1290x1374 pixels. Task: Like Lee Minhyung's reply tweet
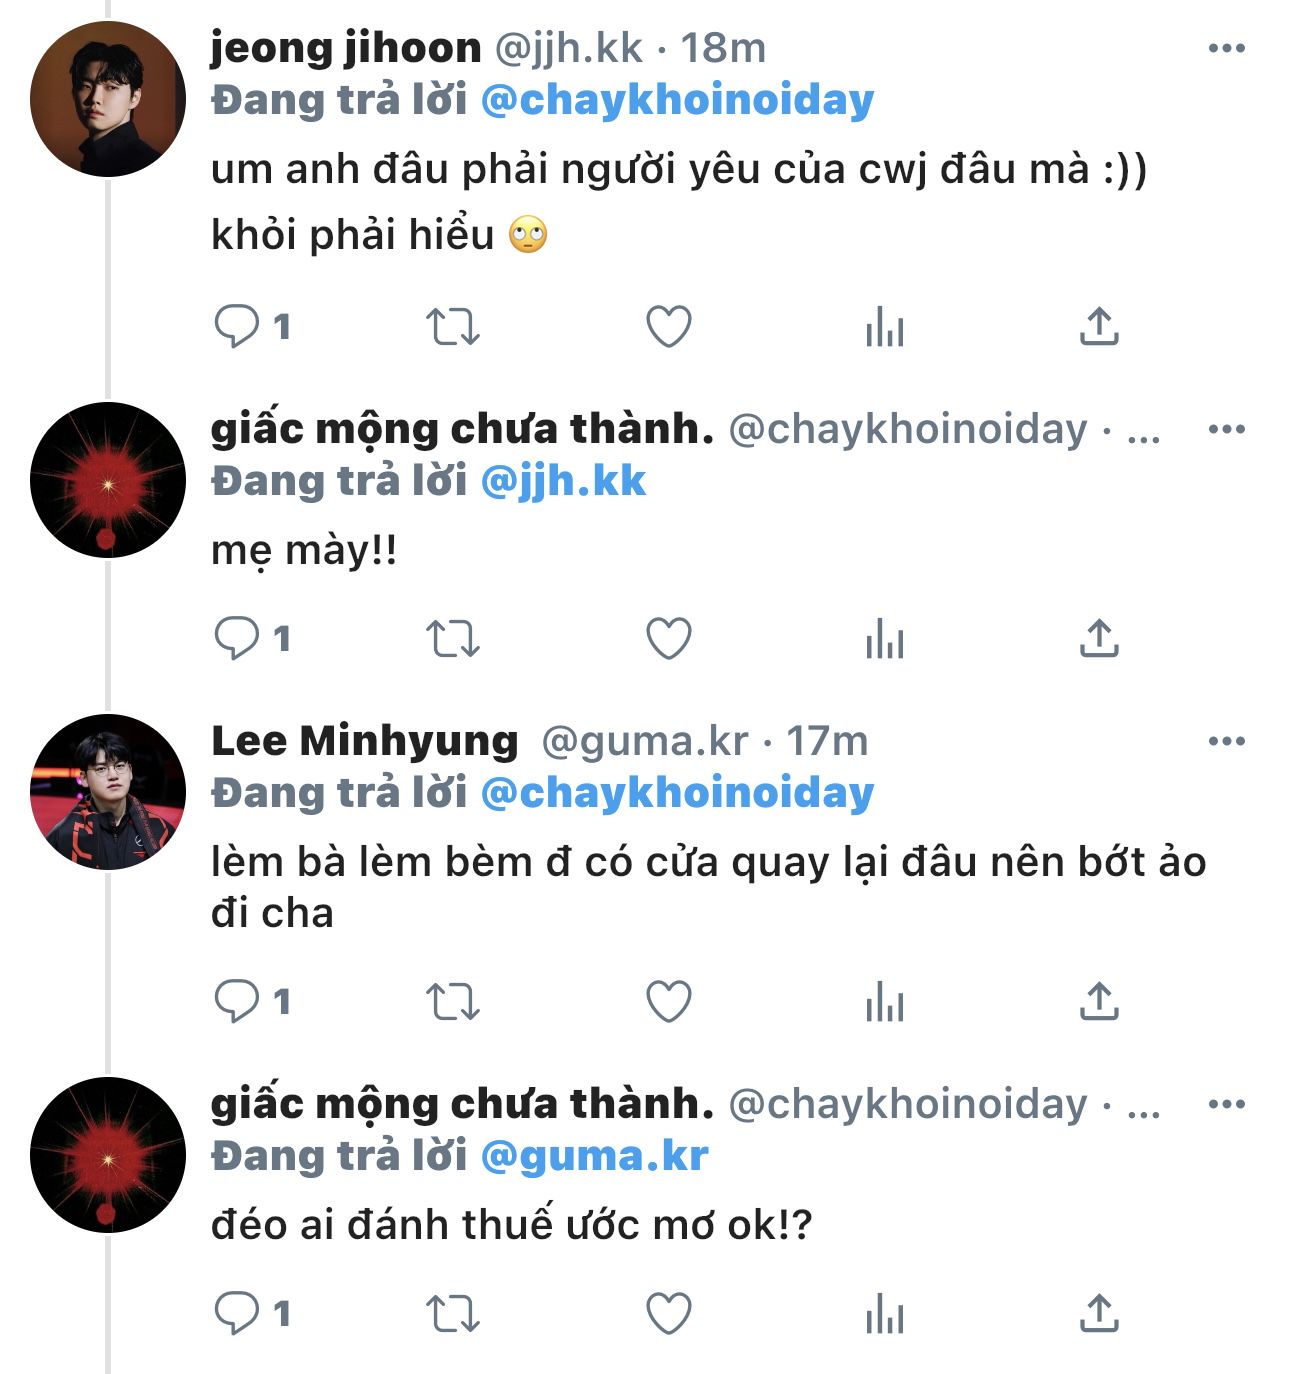click(669, 1002)
